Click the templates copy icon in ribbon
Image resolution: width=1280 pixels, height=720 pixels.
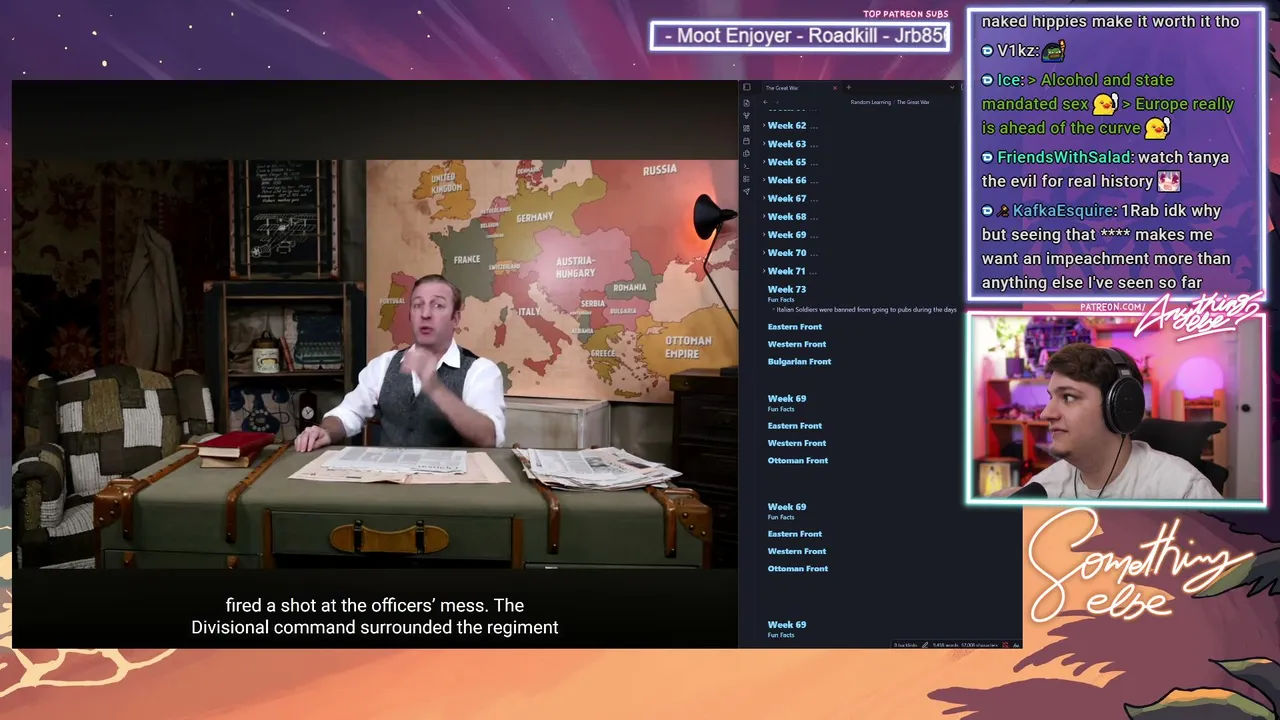746,153
